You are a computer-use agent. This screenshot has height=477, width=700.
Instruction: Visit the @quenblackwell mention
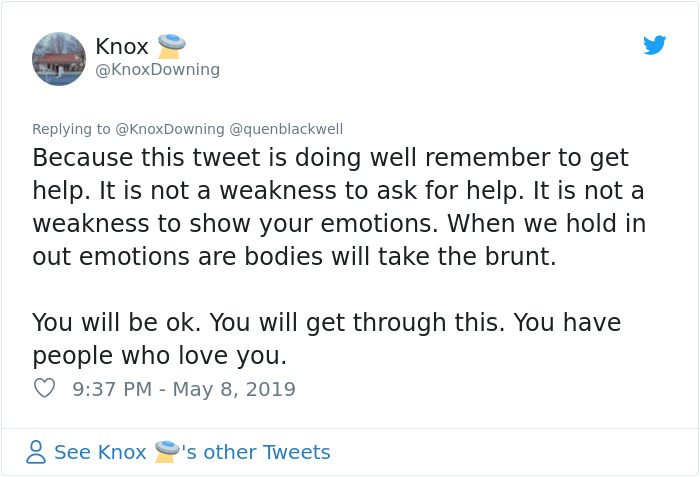tap(286, 129)
